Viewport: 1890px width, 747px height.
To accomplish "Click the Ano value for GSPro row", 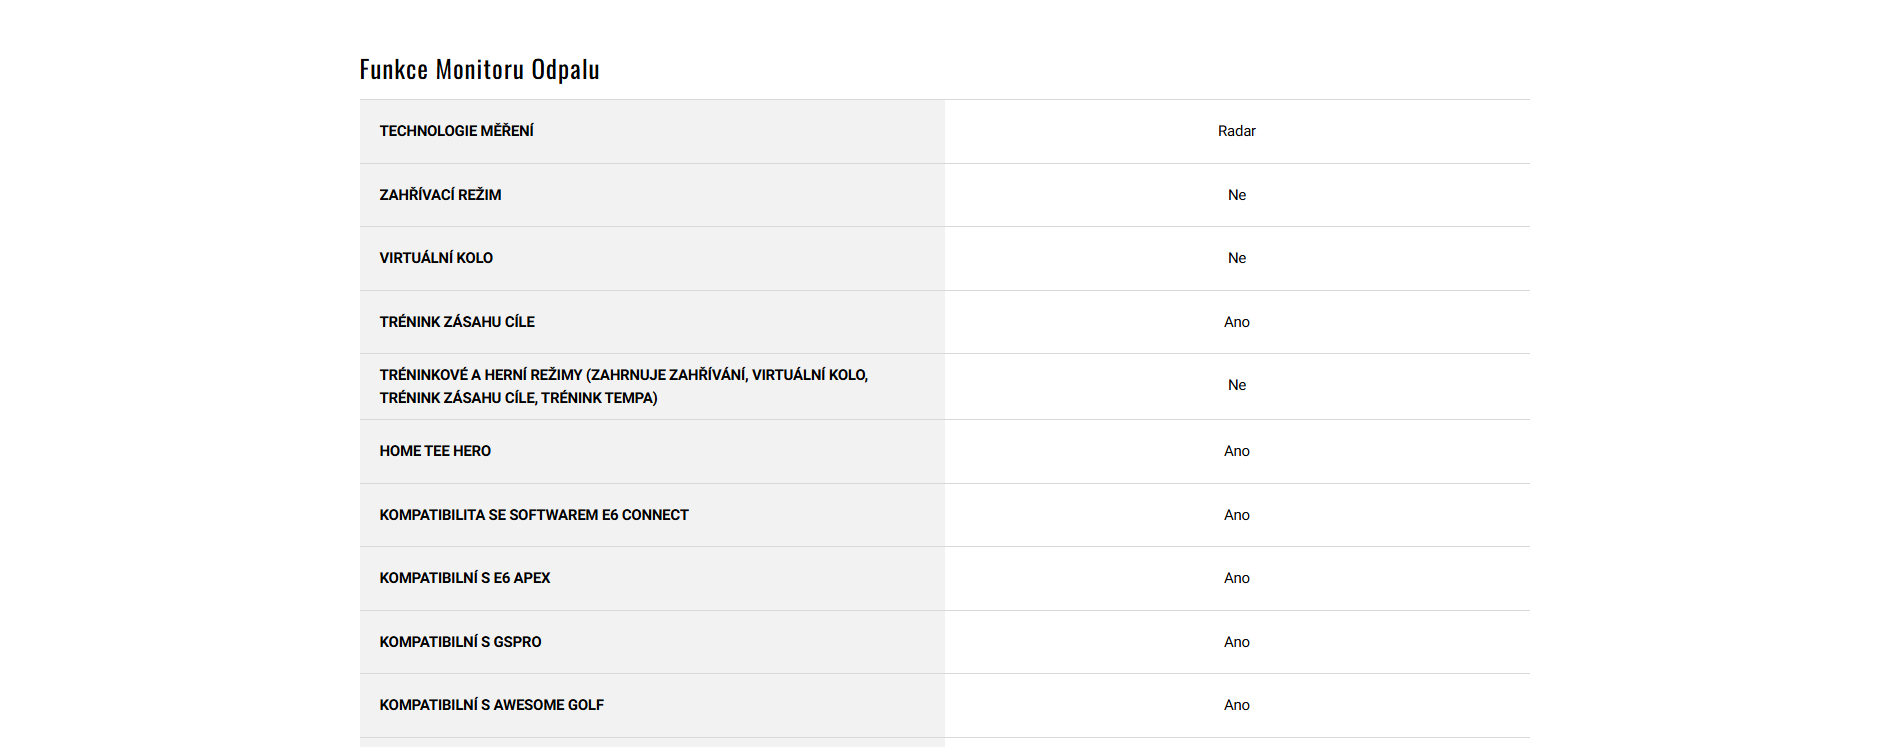I will point(1236,642).
